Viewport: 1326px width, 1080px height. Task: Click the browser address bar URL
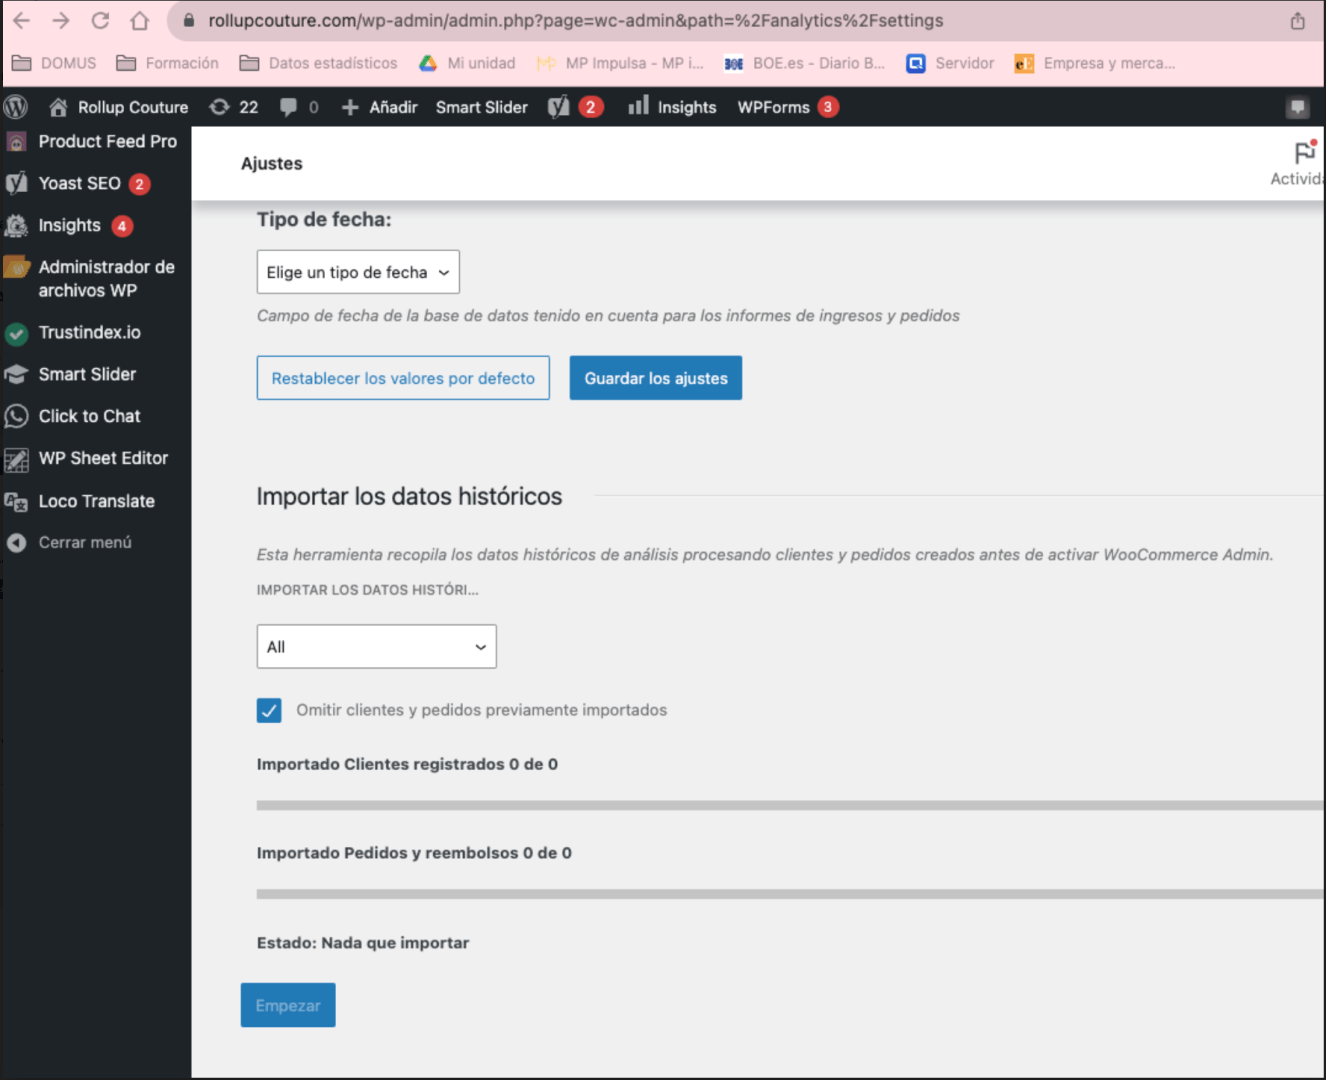coord(576,20)
